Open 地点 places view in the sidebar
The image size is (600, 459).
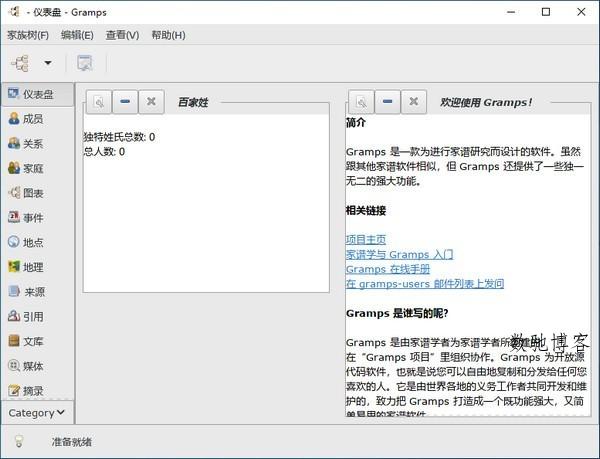[37, 243]
